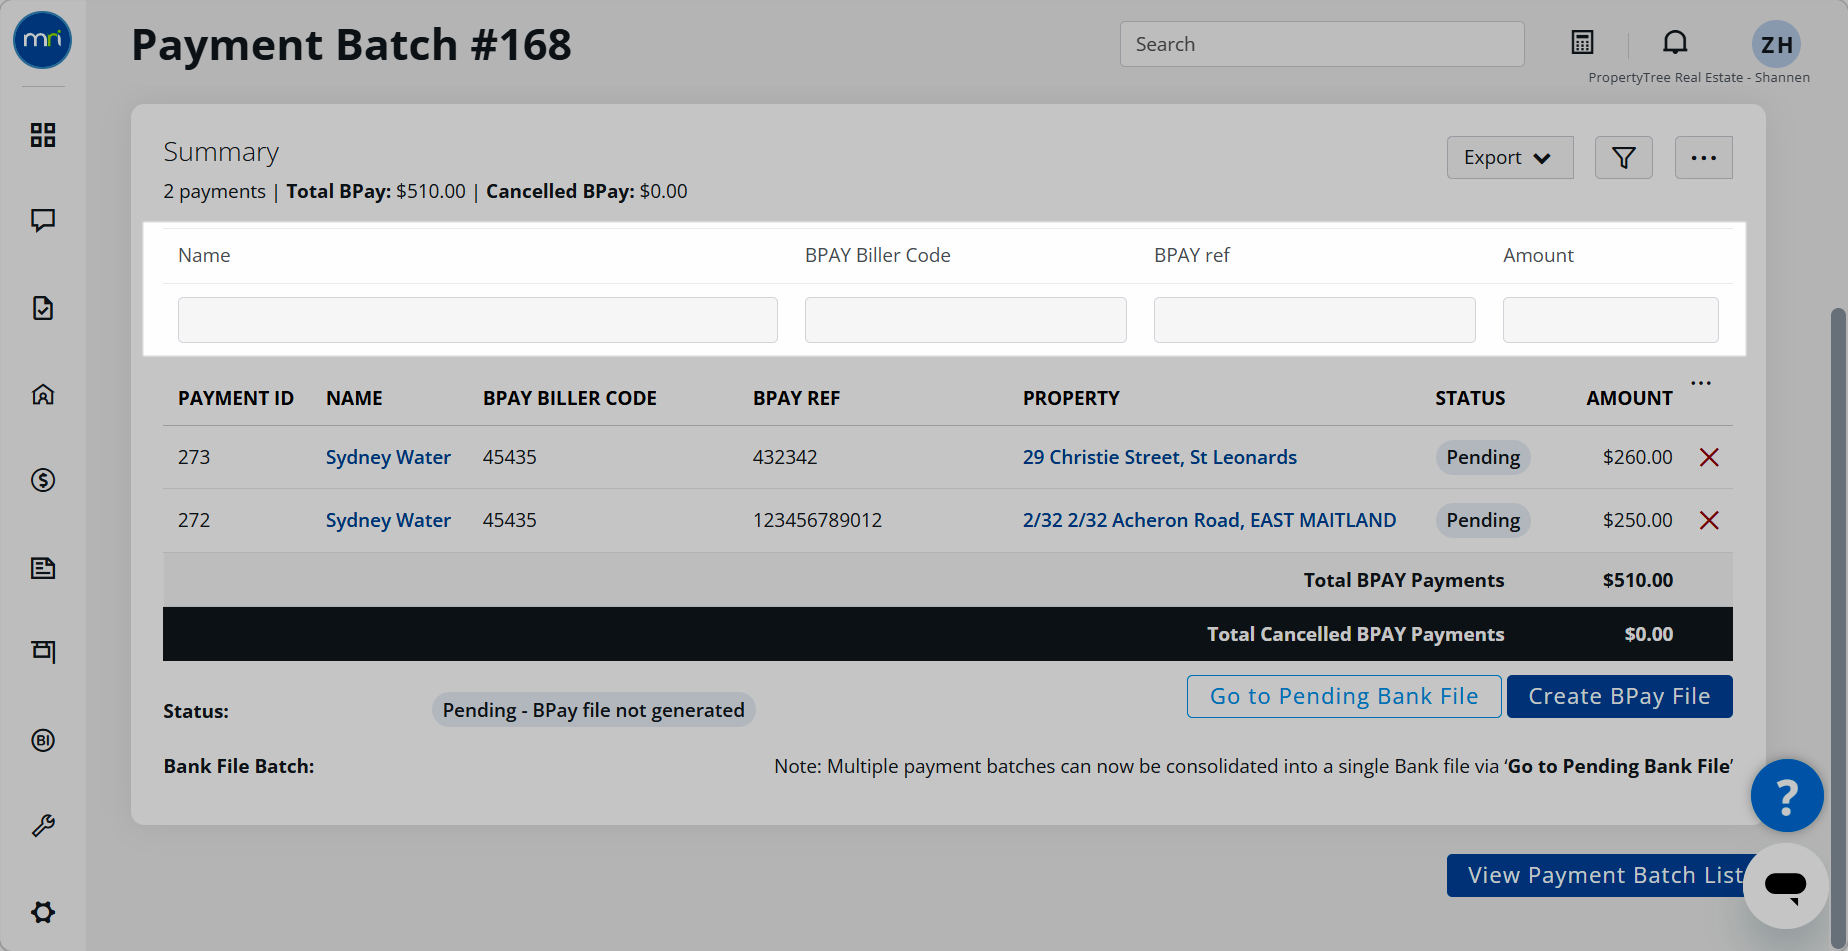The width and height of the screenshot is (1848, 951).
Task: Open the settings gear icon in sidebar
Action: [x=43, y=912]
